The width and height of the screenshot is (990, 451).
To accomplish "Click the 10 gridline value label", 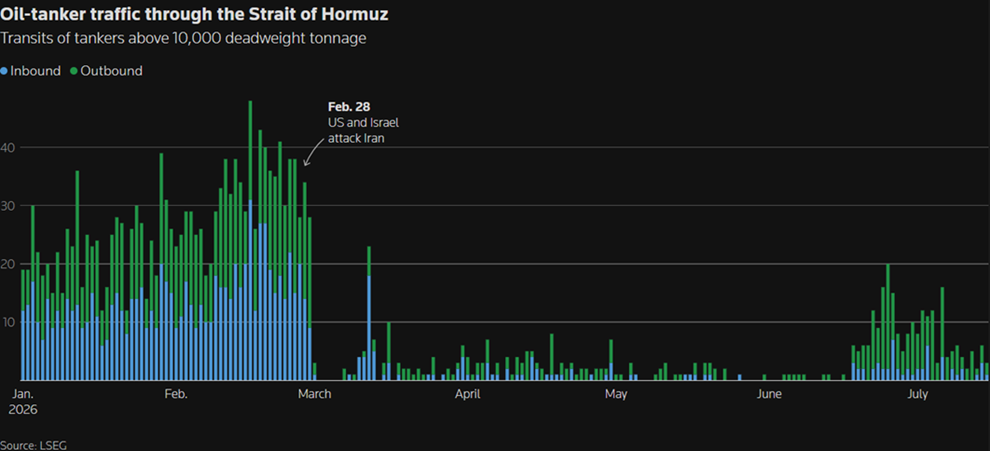I will pyautogui.click(x=8, y=322).
